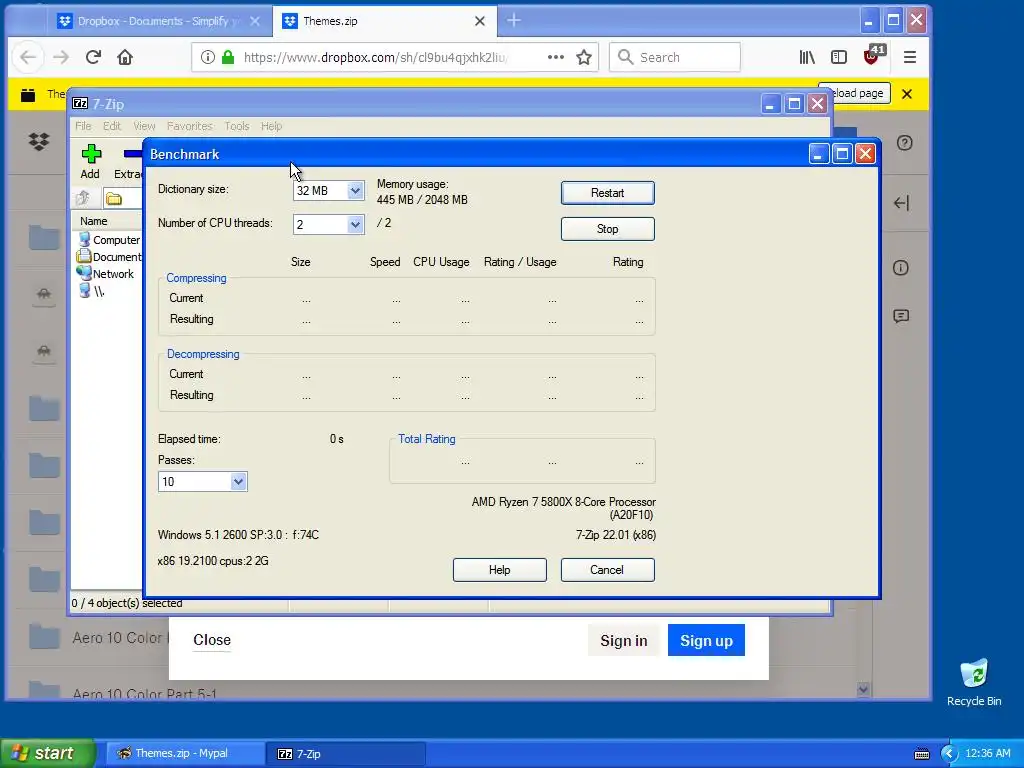The image size is (1024, 768).
Task: Switch to Themes.zip - Mypal taskbar item
Action: [185, 754]
